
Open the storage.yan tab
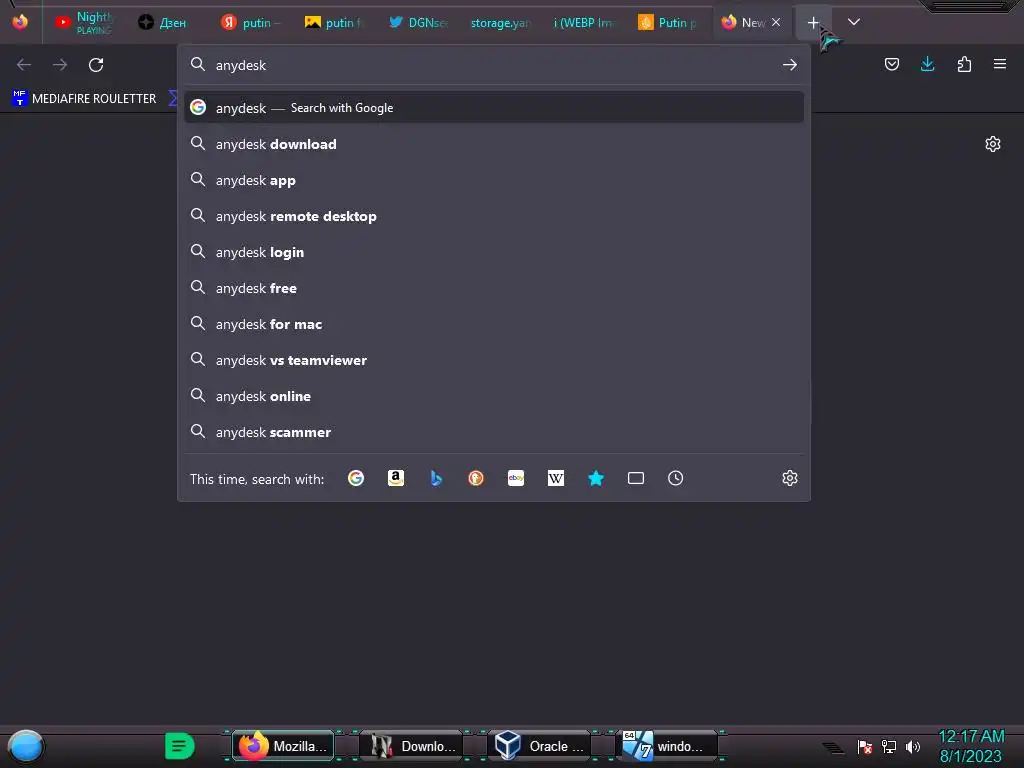pos(500,22)
